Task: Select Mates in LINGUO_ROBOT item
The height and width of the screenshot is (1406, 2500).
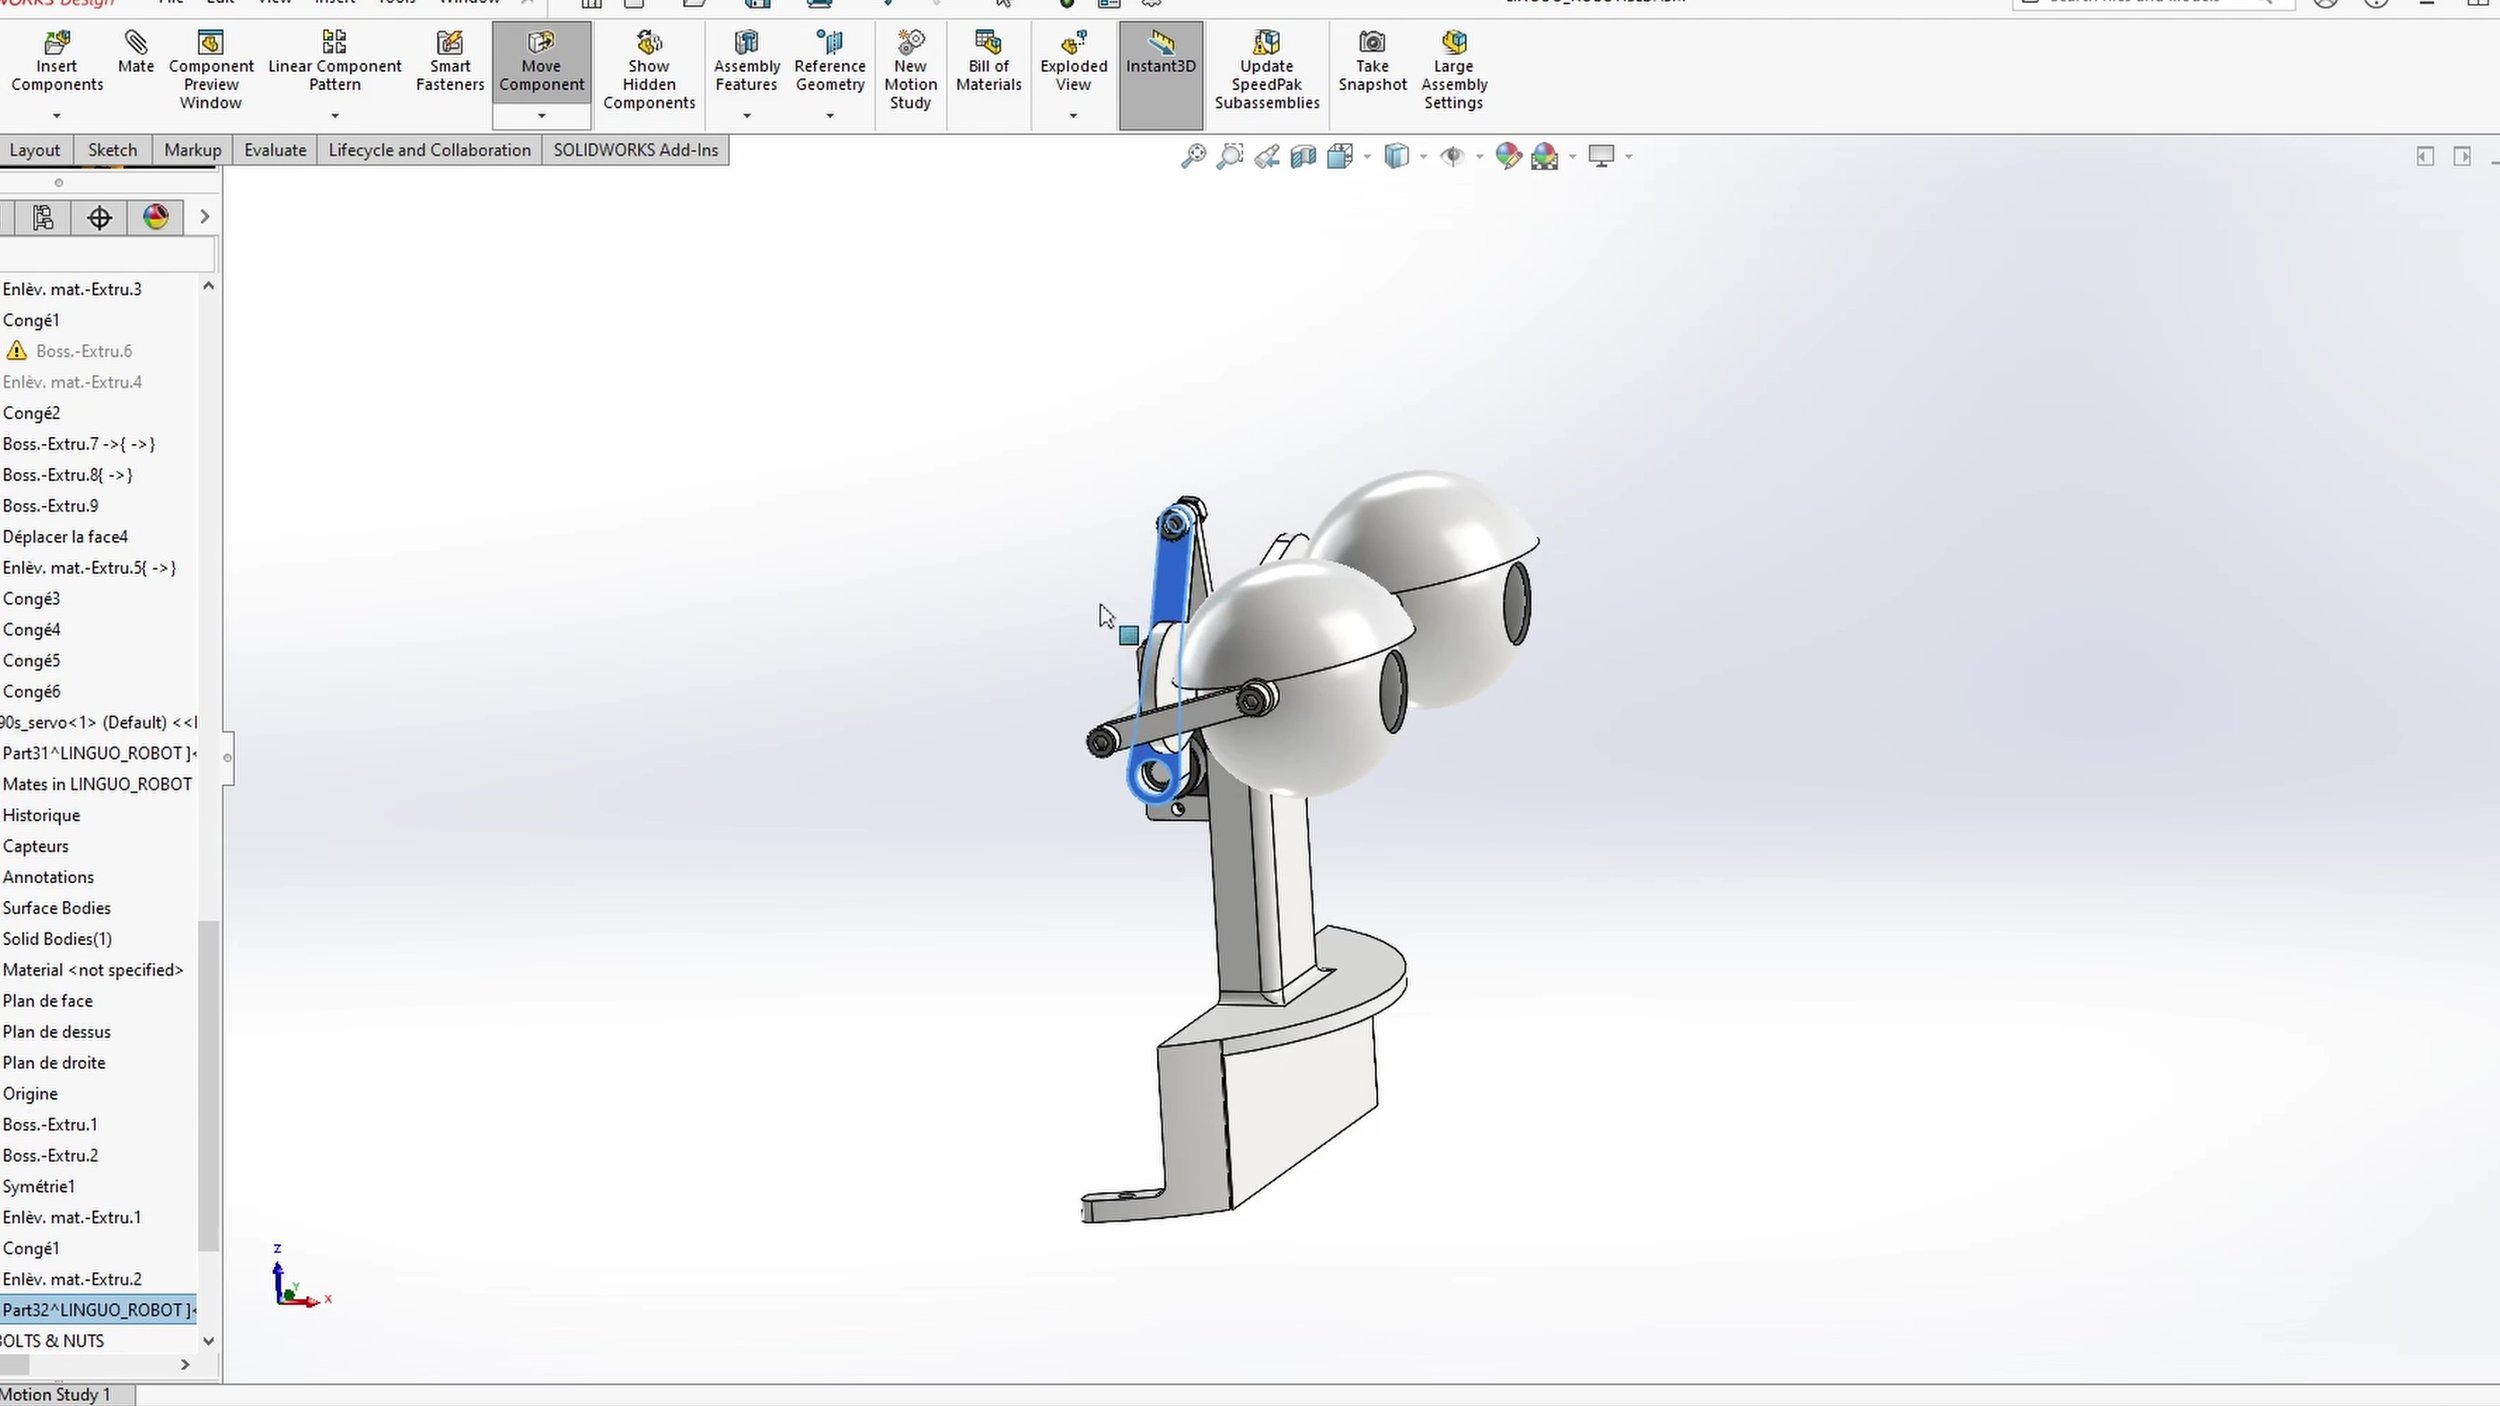Action: point(97,784)
